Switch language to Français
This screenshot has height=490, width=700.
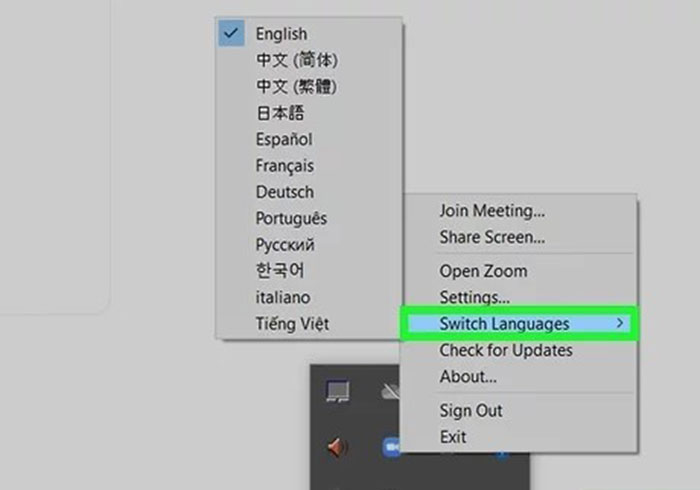click(x=309, y=166)
